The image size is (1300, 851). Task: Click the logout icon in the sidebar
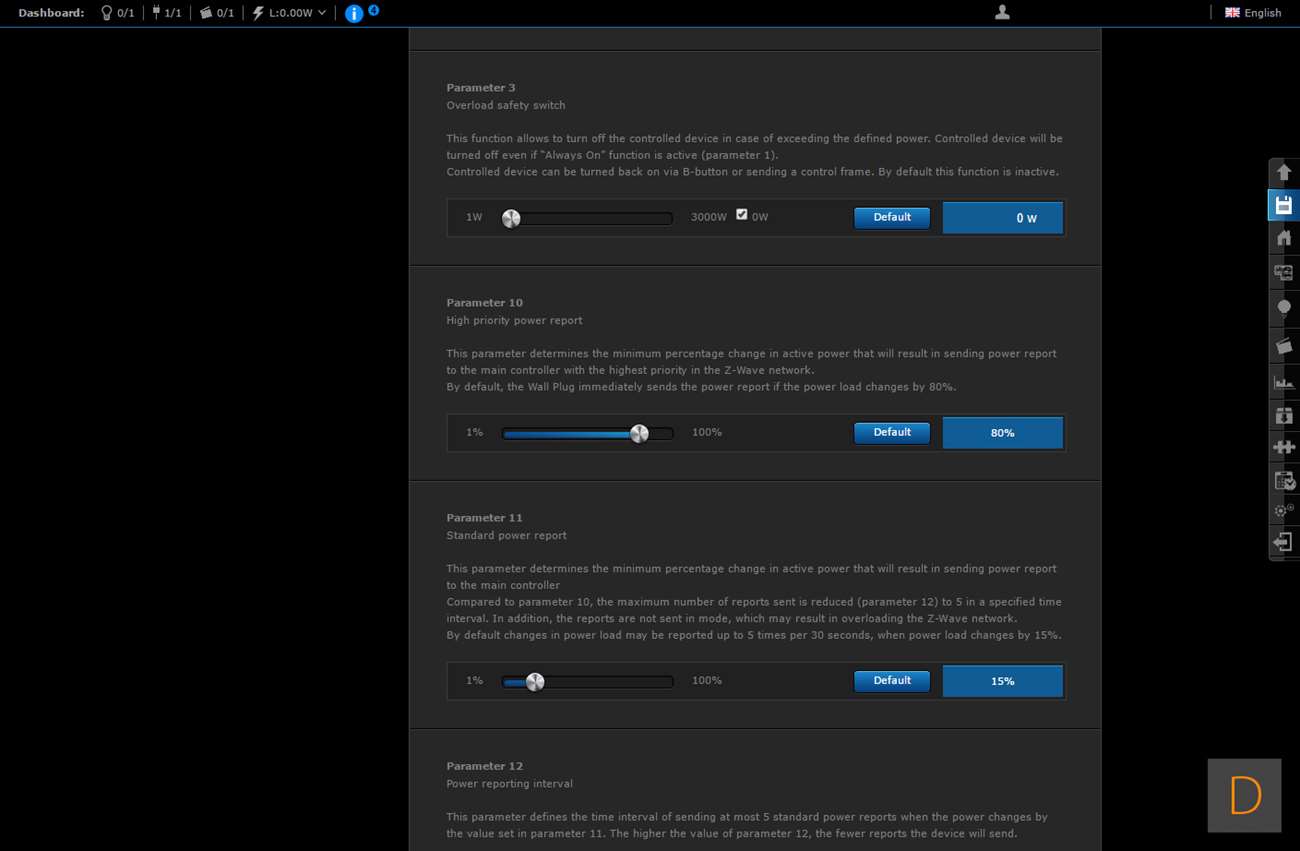(x=1283, y=542)
